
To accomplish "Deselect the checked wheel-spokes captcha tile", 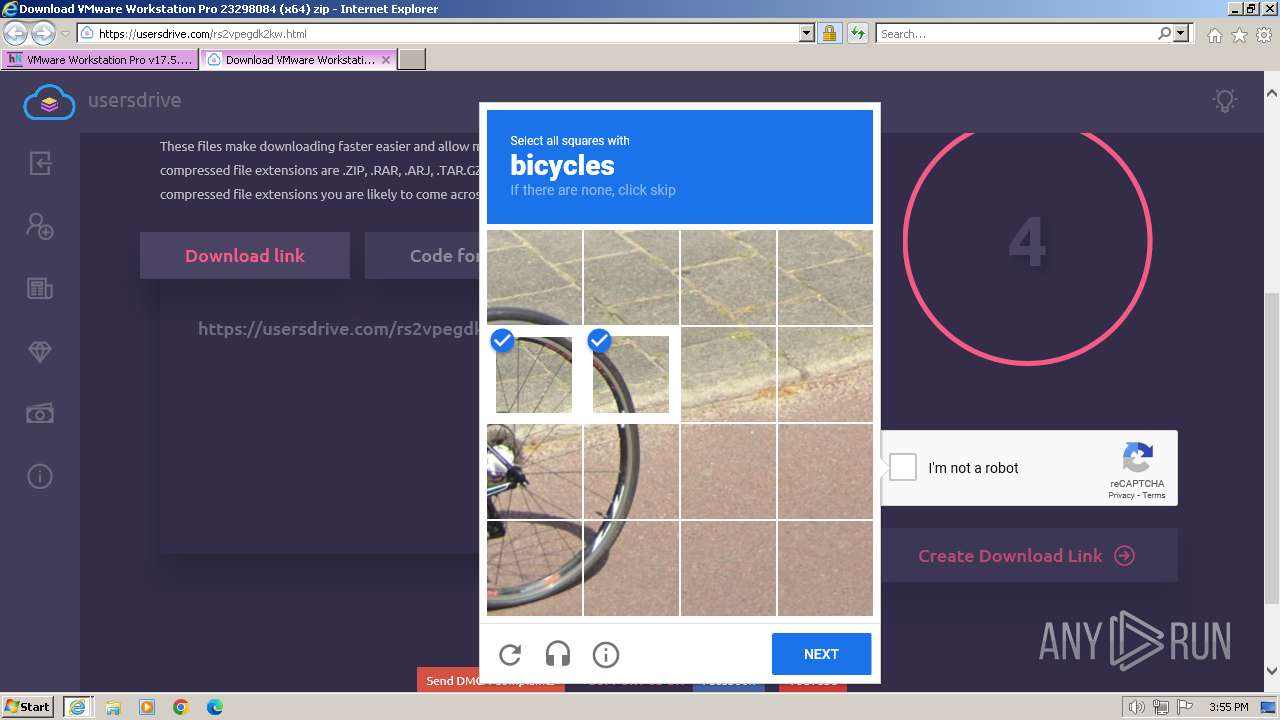I will tap(534, 375).
